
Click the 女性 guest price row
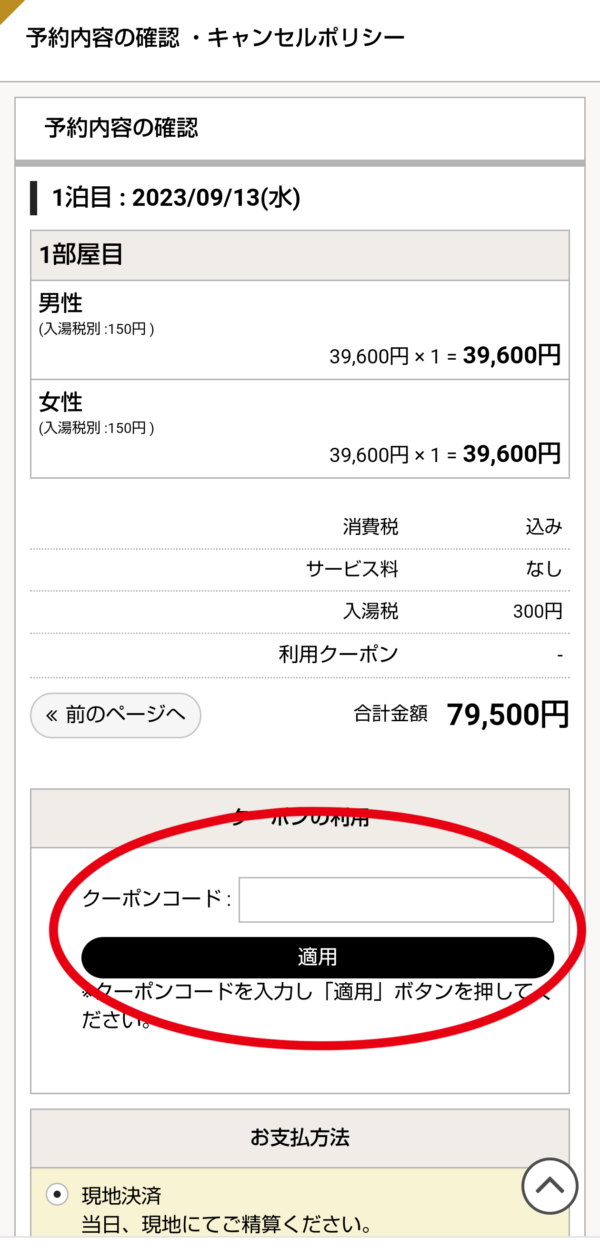(x=300, y=429)
